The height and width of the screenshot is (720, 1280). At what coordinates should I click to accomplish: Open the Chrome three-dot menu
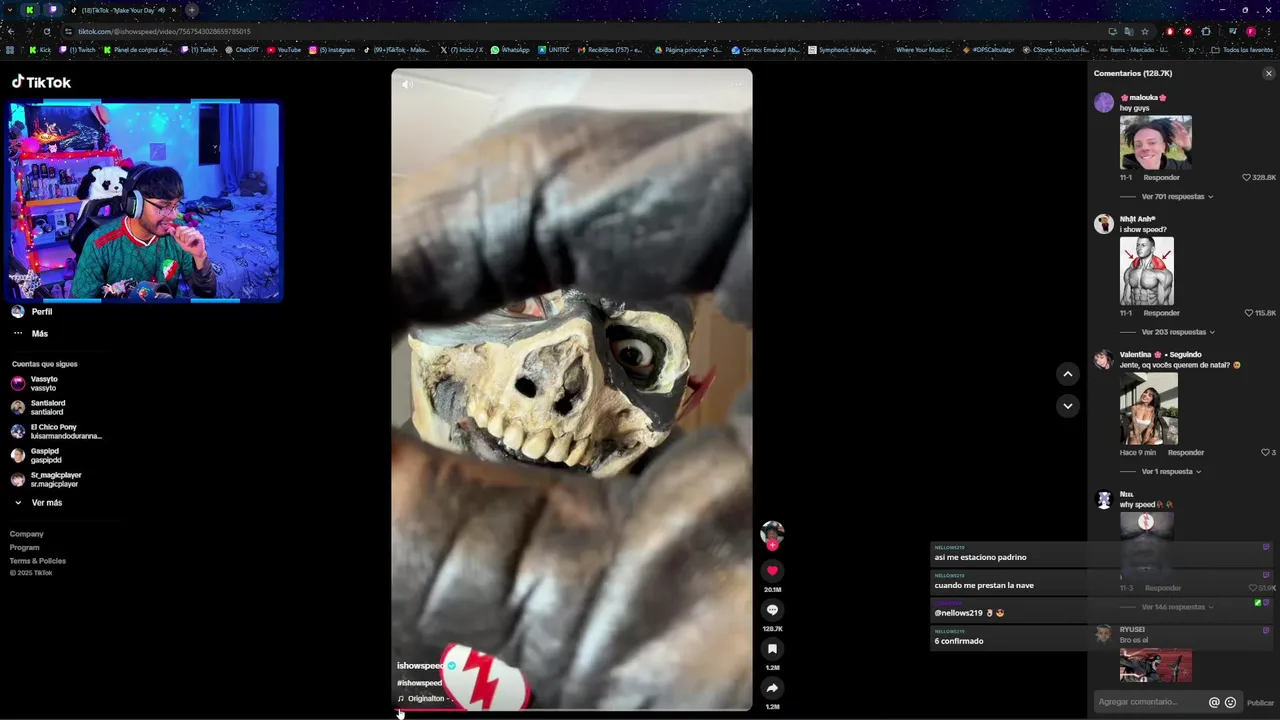tap(1268, 31)
